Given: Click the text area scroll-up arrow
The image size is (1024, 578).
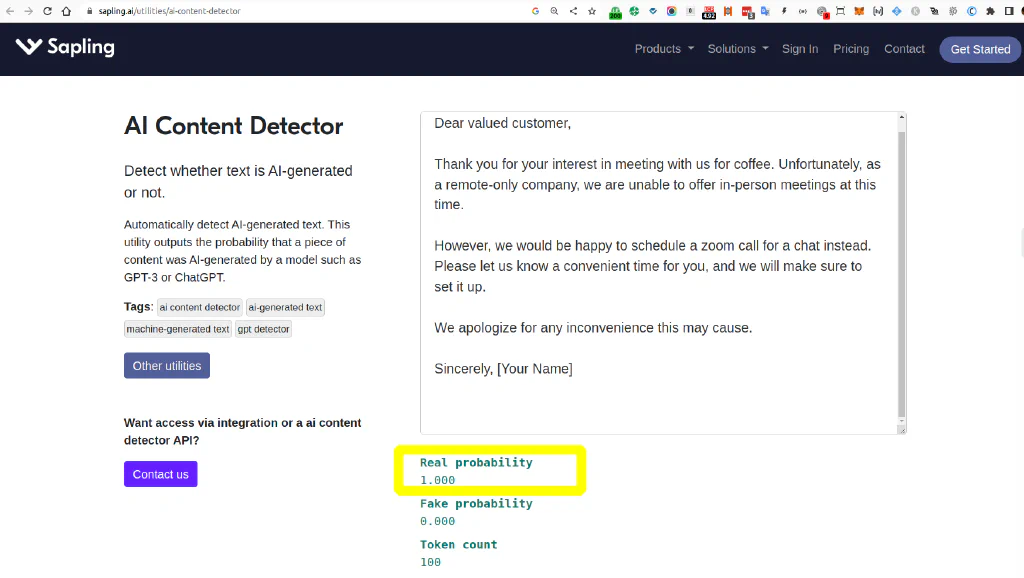Looking at the screenshot, I should 902,118.
